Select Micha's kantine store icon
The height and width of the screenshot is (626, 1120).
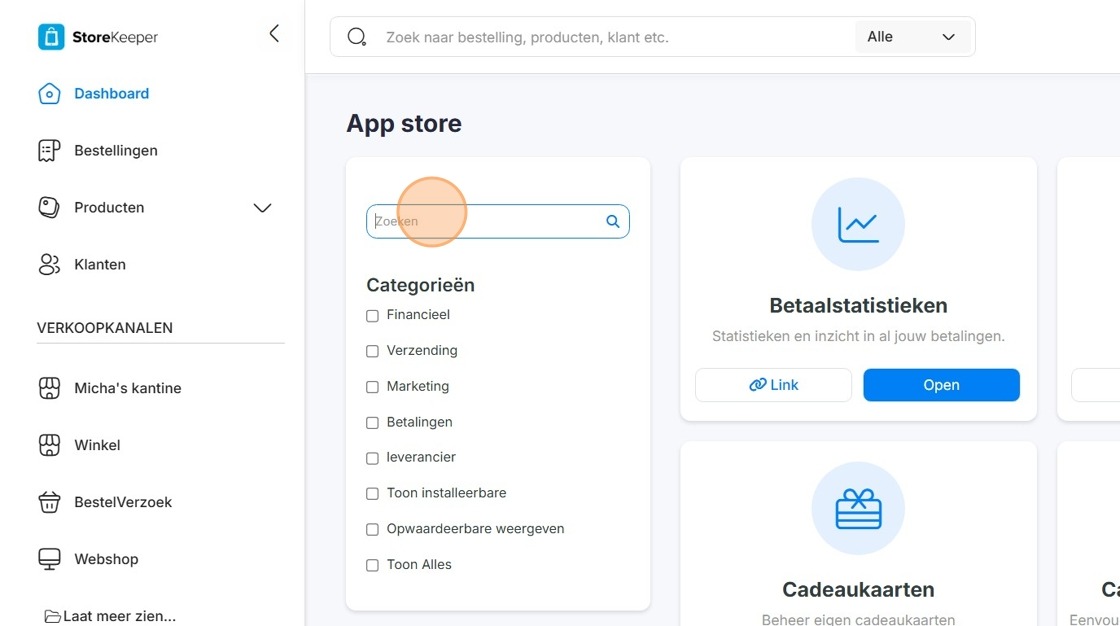(49, 388)
